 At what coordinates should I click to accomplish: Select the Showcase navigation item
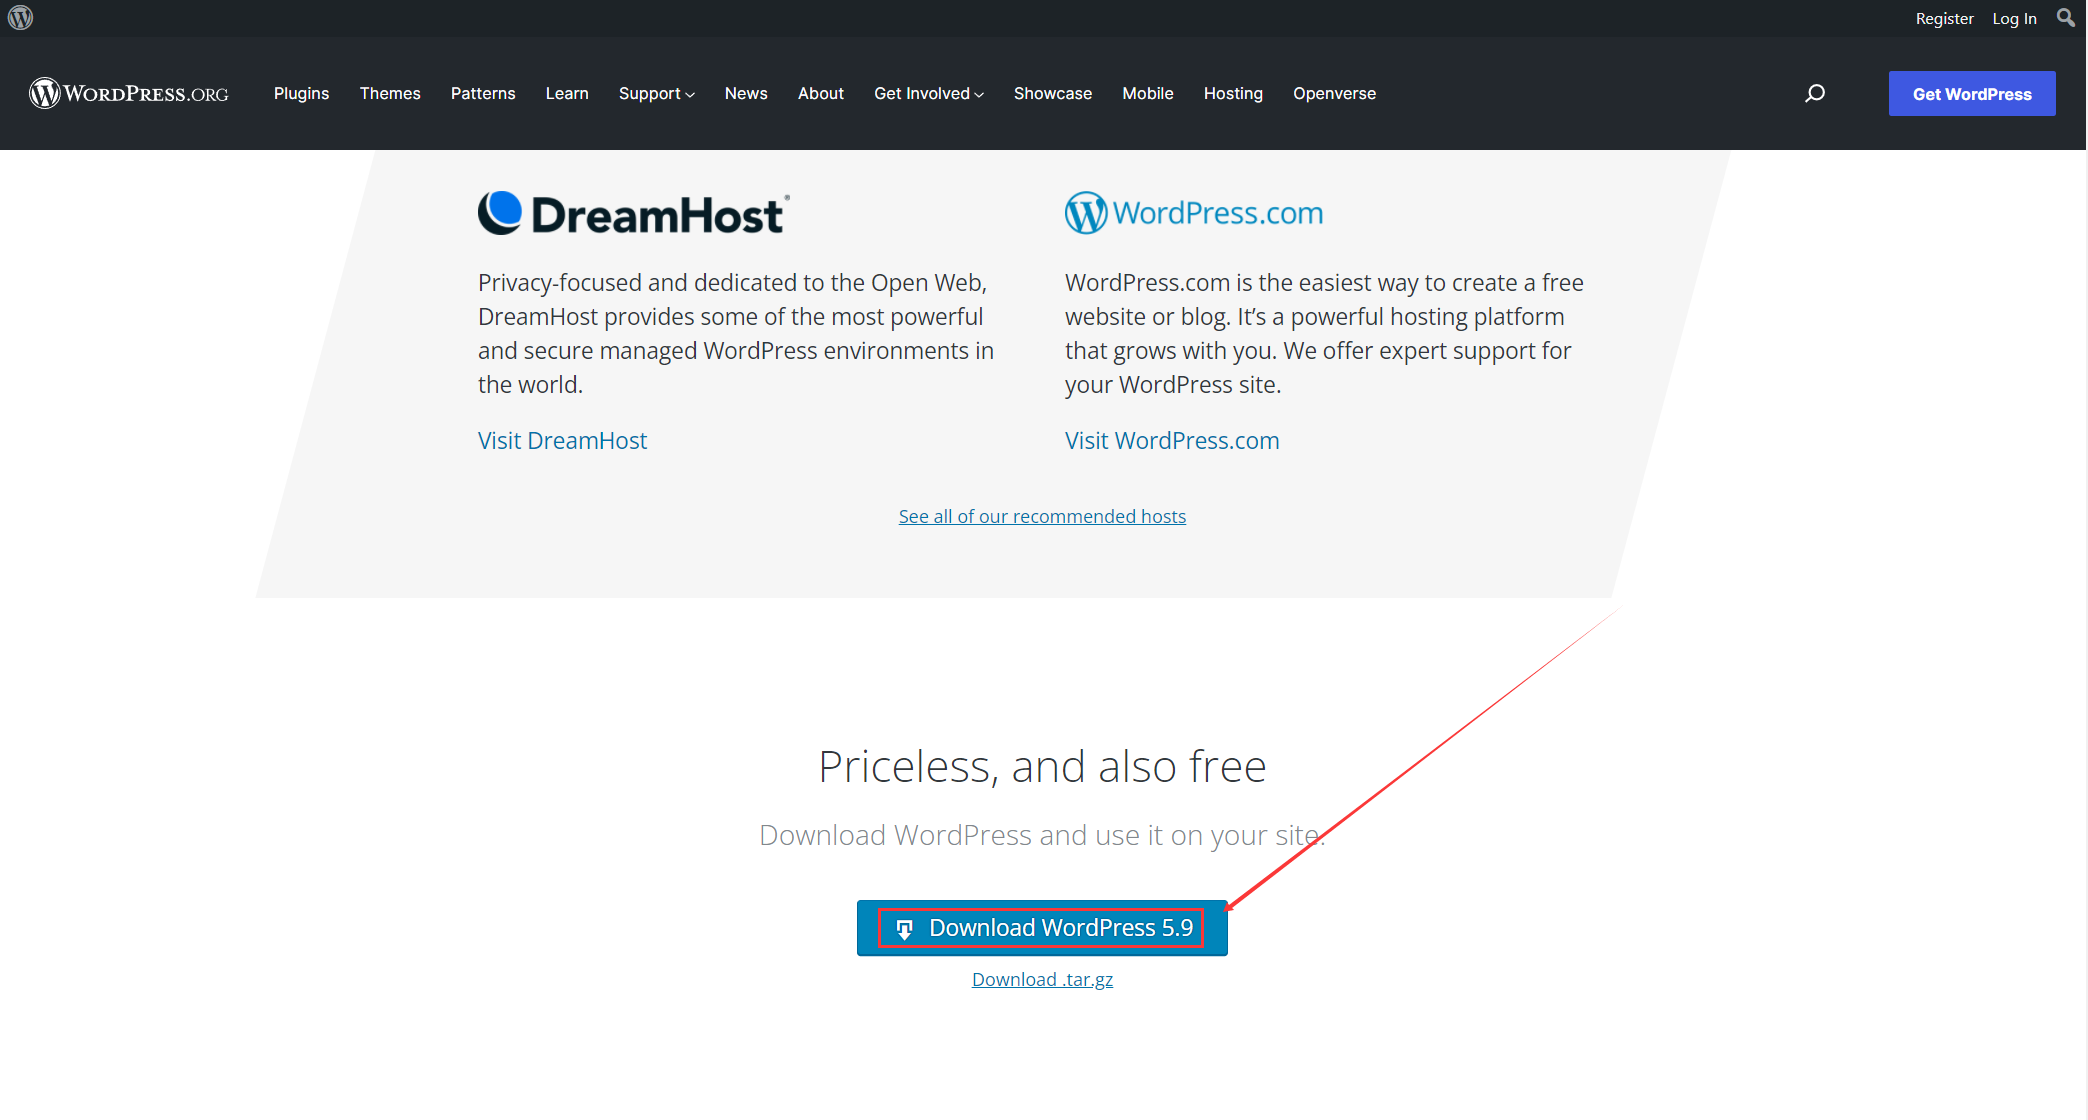[x=1052, y=93]
